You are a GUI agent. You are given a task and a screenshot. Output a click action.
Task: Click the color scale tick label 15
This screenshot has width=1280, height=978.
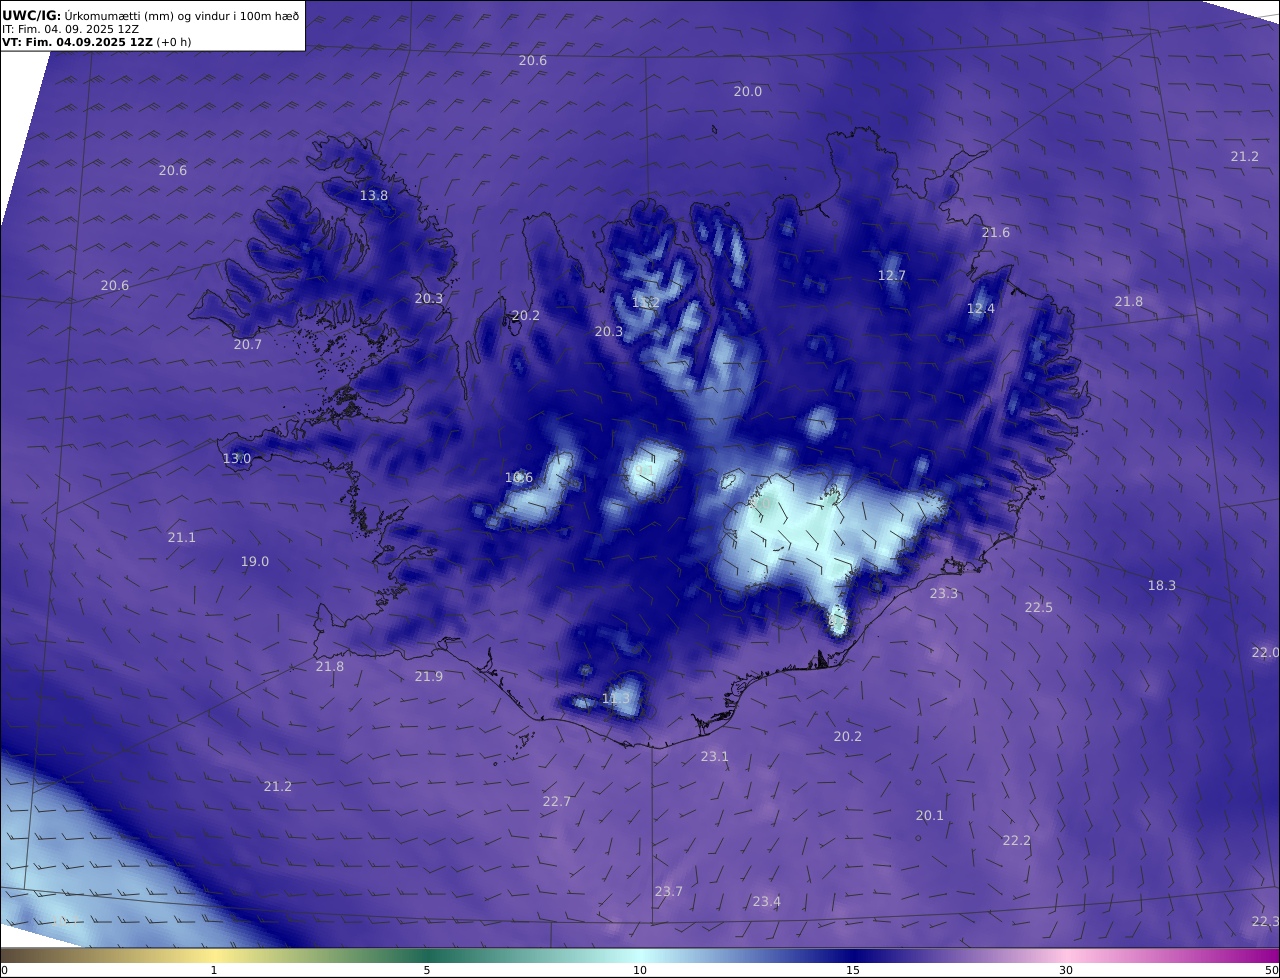(x=853, y=970)
